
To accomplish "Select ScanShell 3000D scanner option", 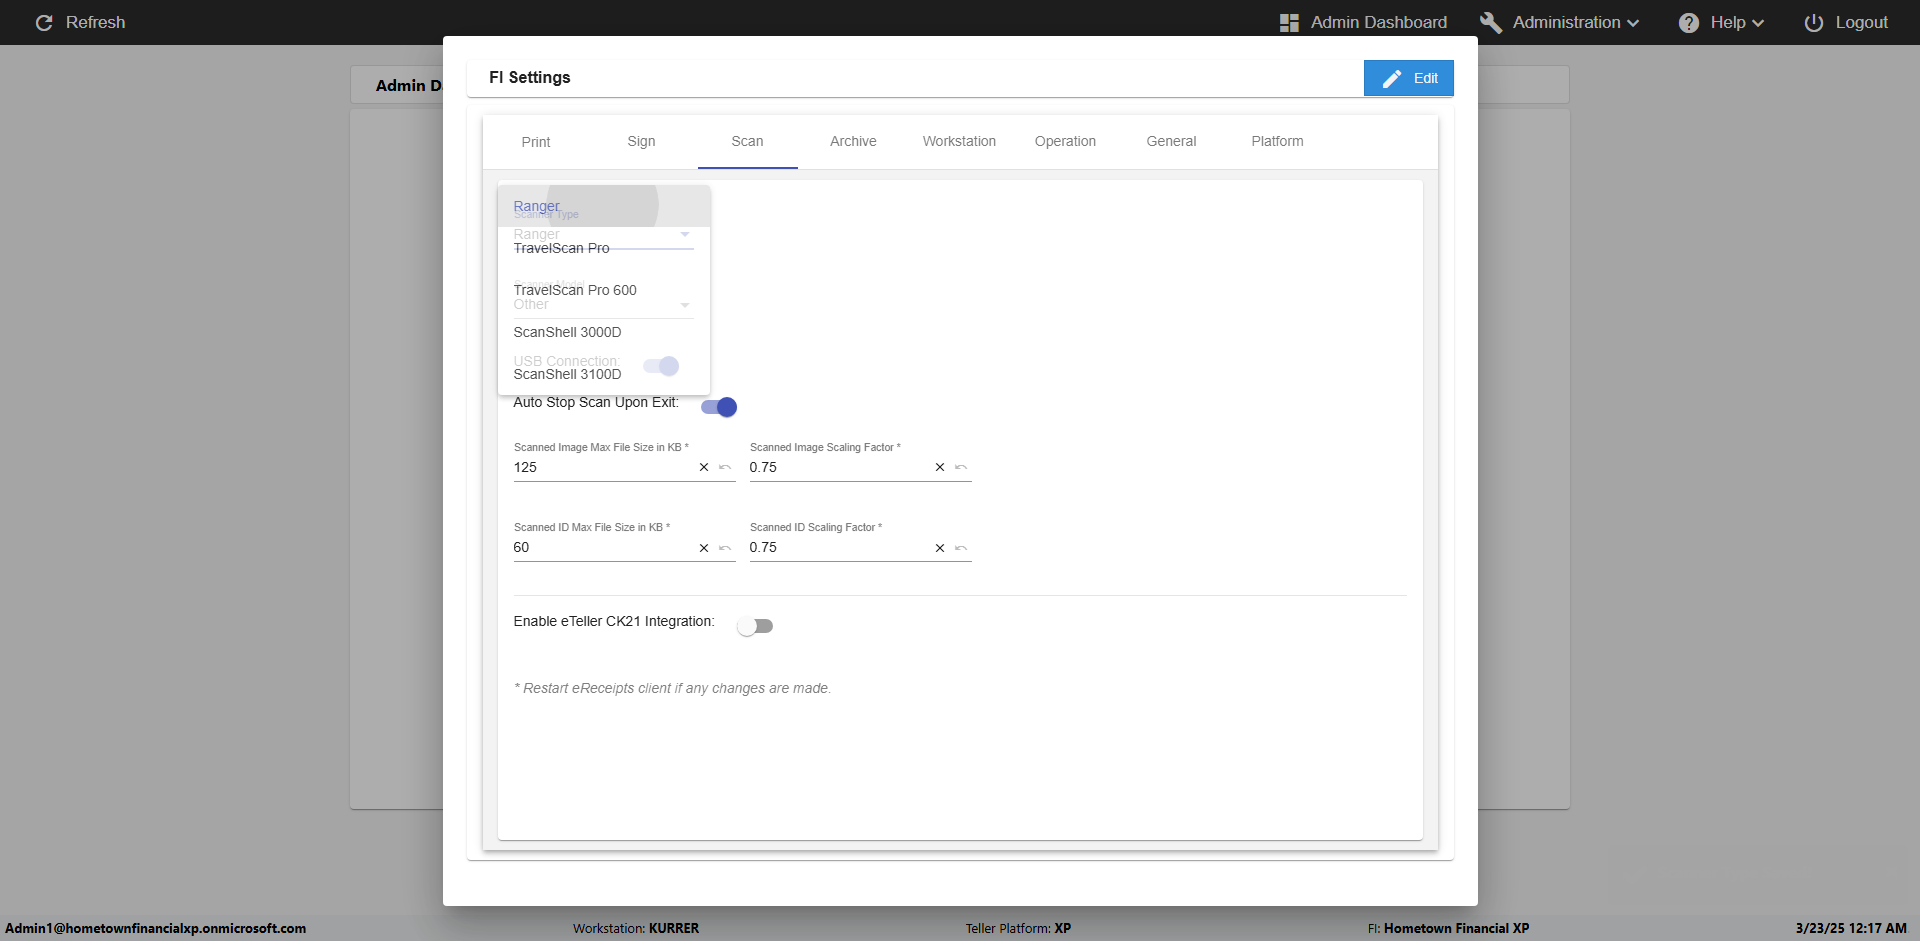I will (604, 332).
